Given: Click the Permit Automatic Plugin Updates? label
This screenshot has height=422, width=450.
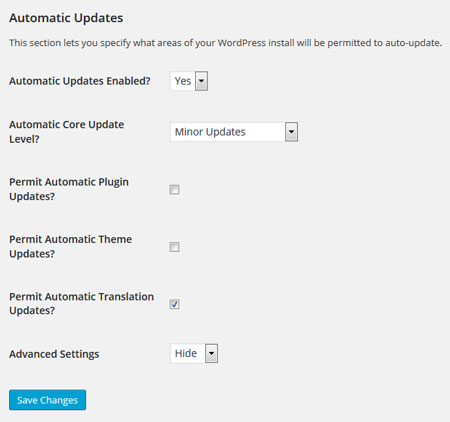Looking at the screenshot, I should pos(69,189).
